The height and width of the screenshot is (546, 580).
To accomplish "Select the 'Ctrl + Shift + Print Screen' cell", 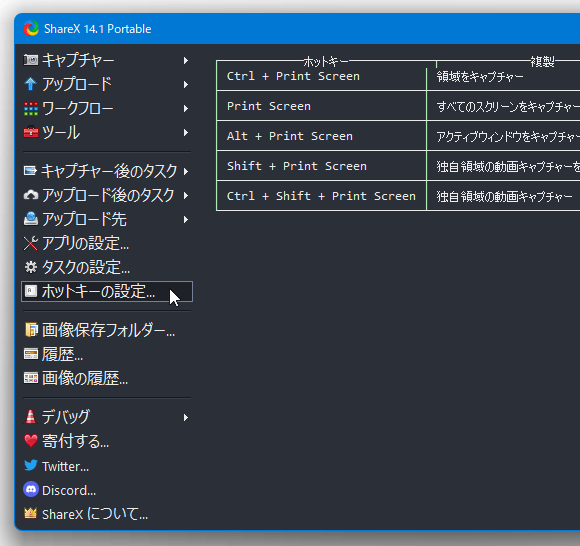I will [x=321, y=196].
